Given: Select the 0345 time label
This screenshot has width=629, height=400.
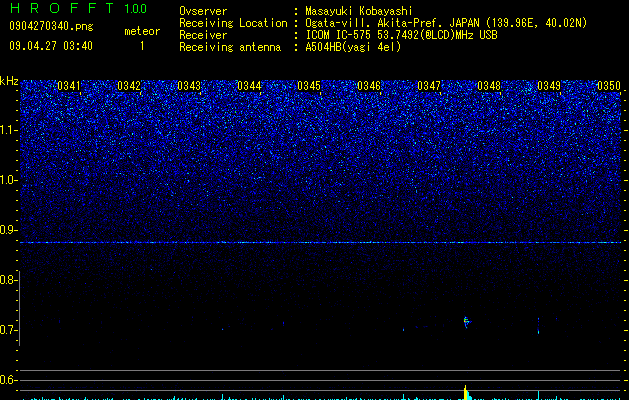Looking at the screenshot, I should pos(308,86).
